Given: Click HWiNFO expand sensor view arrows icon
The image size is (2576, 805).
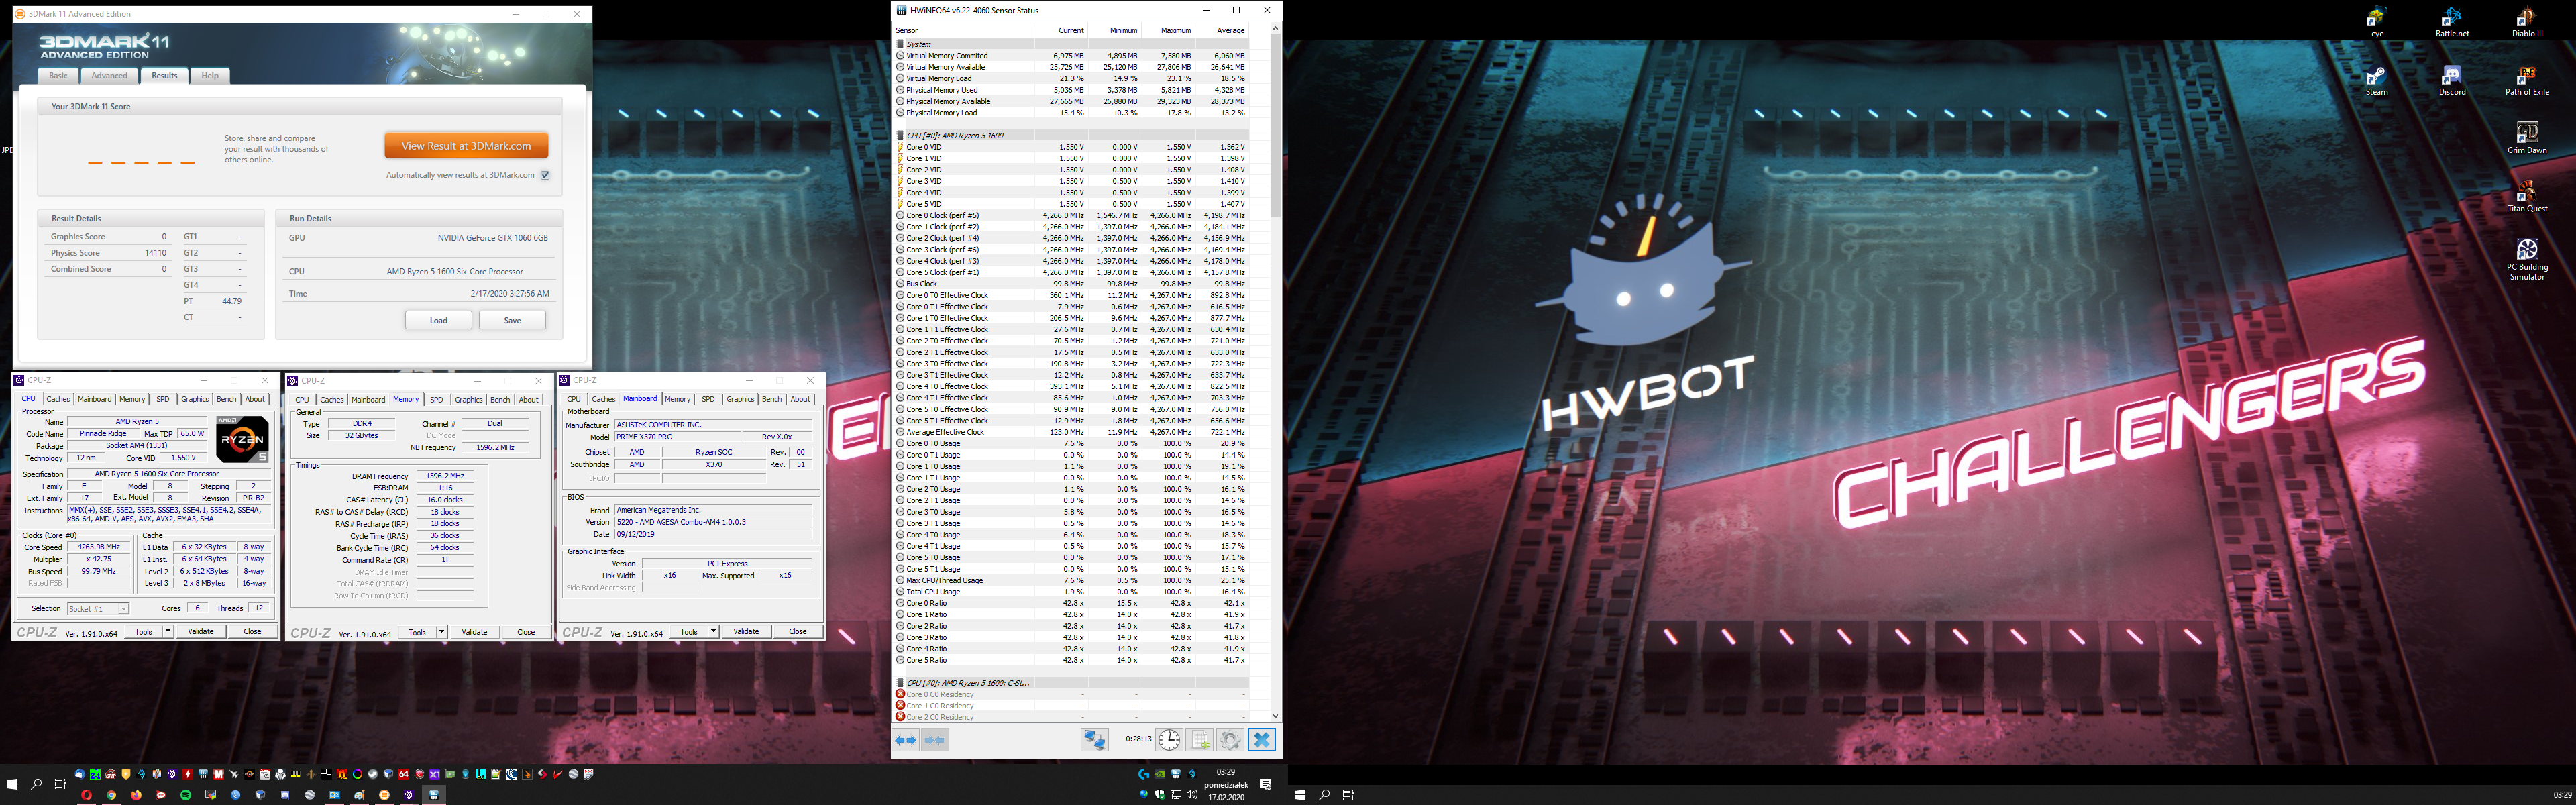Looking at the screenshot, I should [x=905, y=740].
